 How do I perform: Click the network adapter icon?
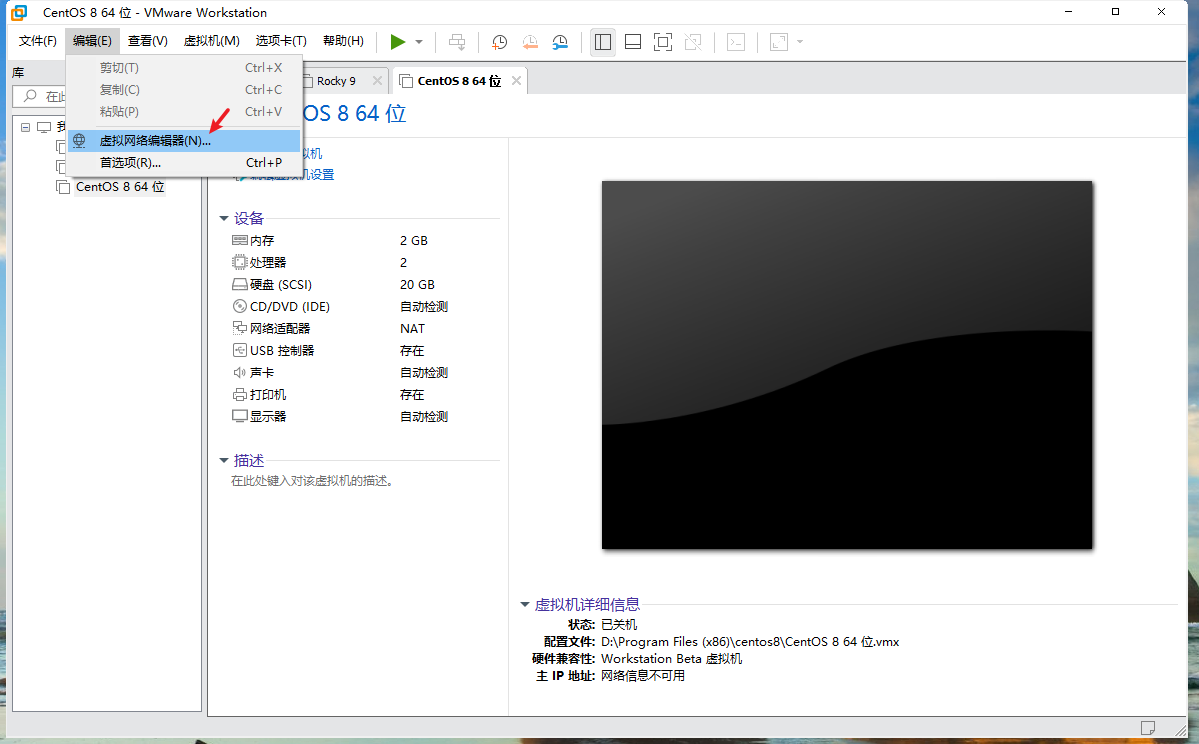point(239,328)
